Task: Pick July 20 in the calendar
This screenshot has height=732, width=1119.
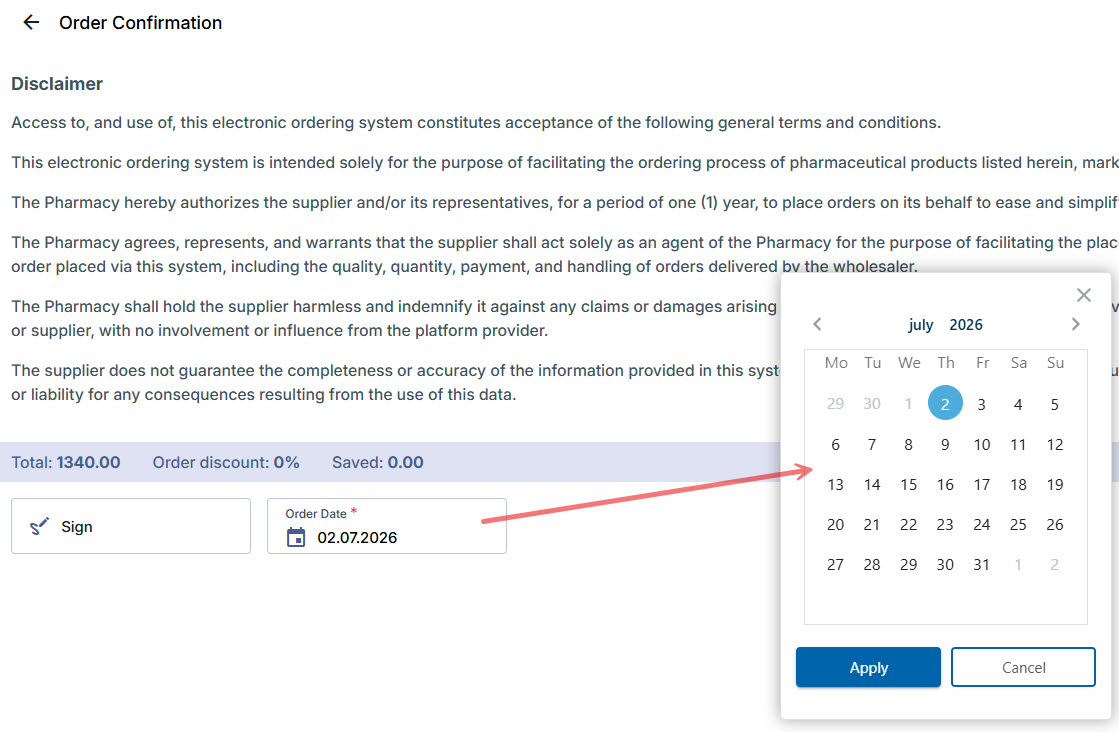Action: [x=835, y=525]
